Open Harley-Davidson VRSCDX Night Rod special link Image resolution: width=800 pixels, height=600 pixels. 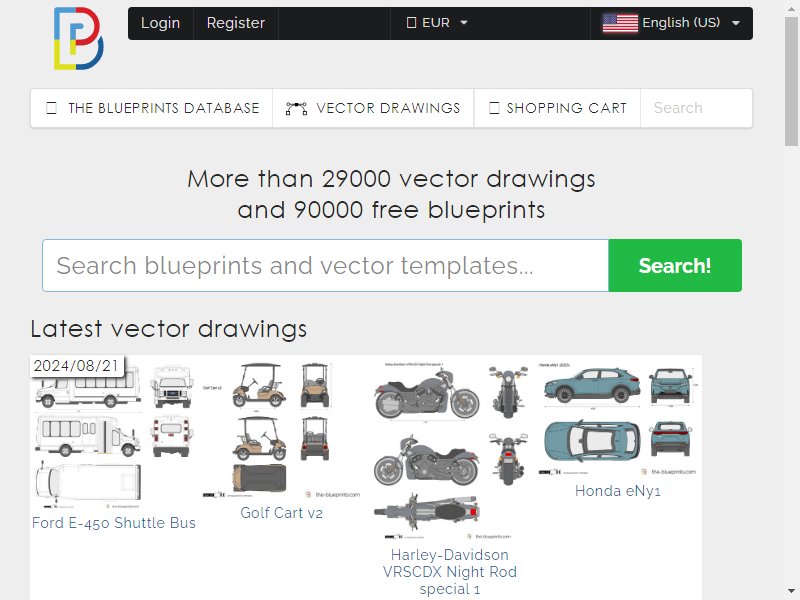click(449, 571)
